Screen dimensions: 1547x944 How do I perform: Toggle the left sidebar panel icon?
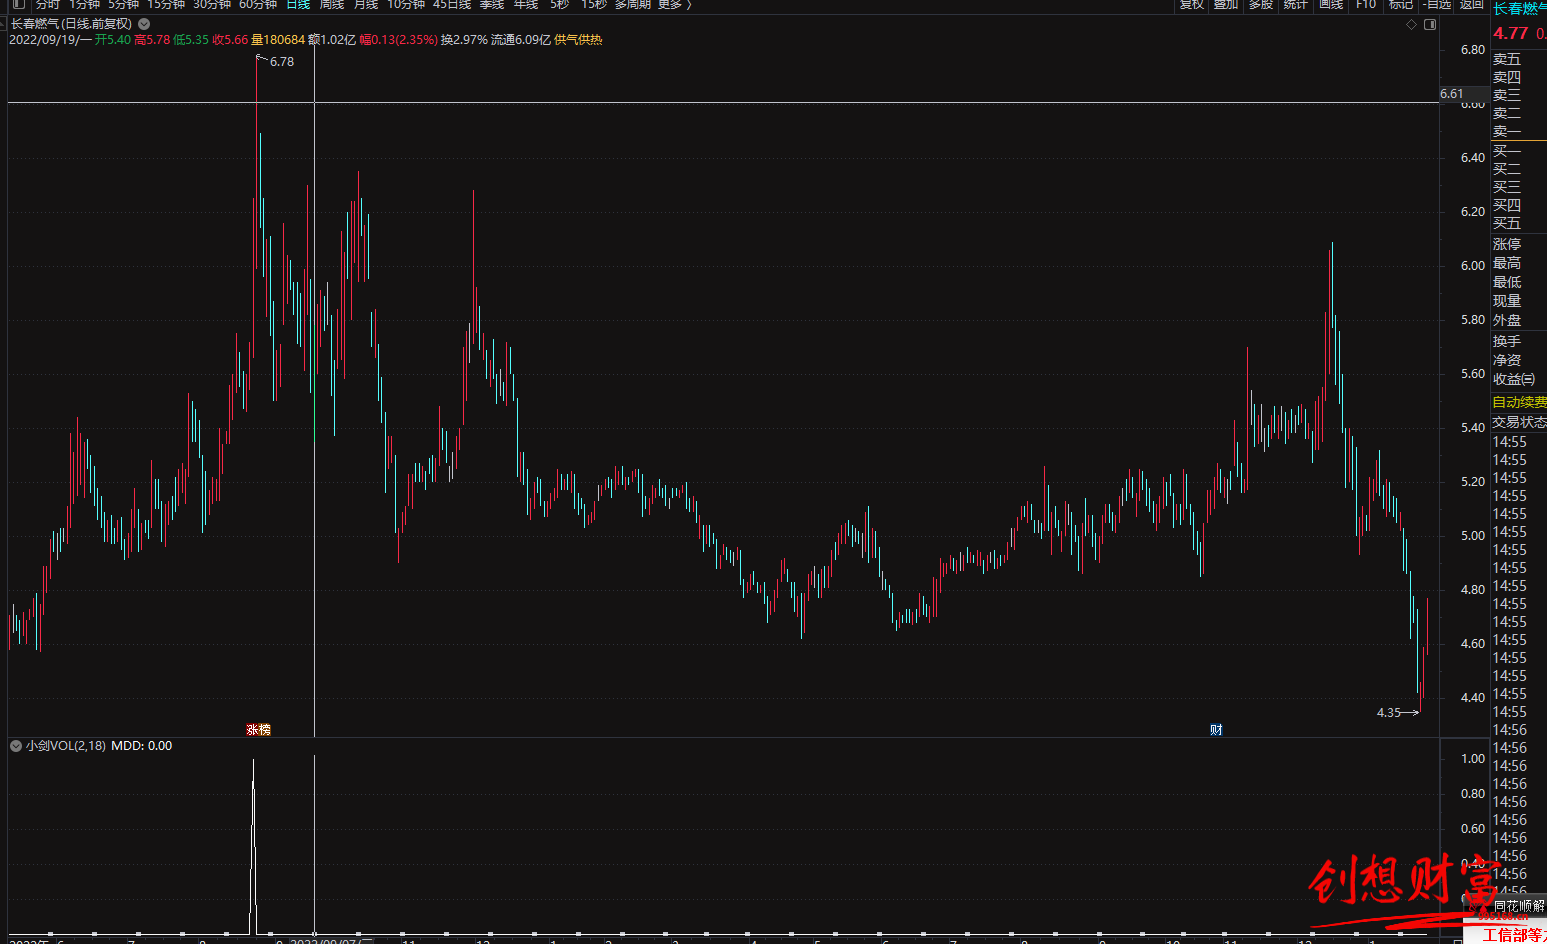click(x=18, y=5)
